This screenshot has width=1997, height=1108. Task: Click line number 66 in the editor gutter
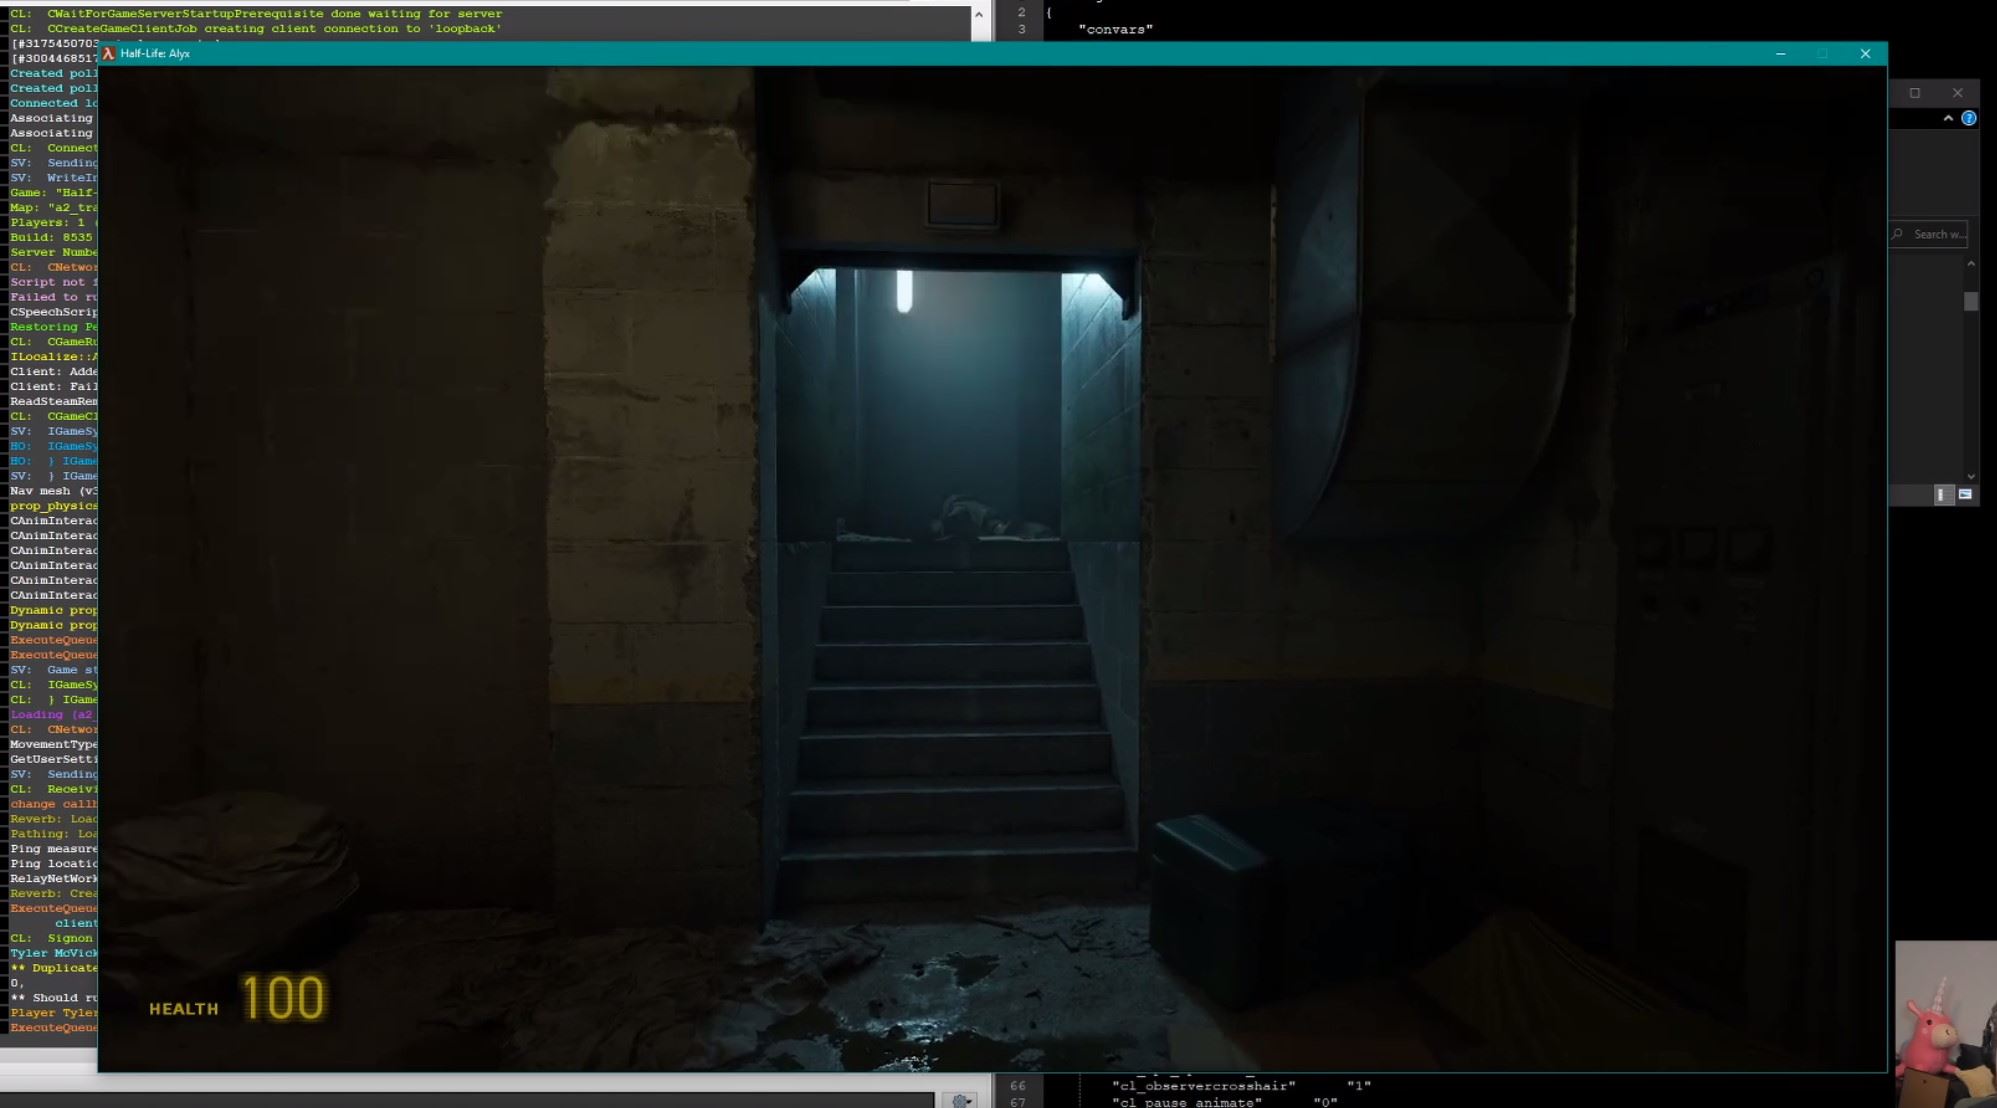(1017, 1086)
